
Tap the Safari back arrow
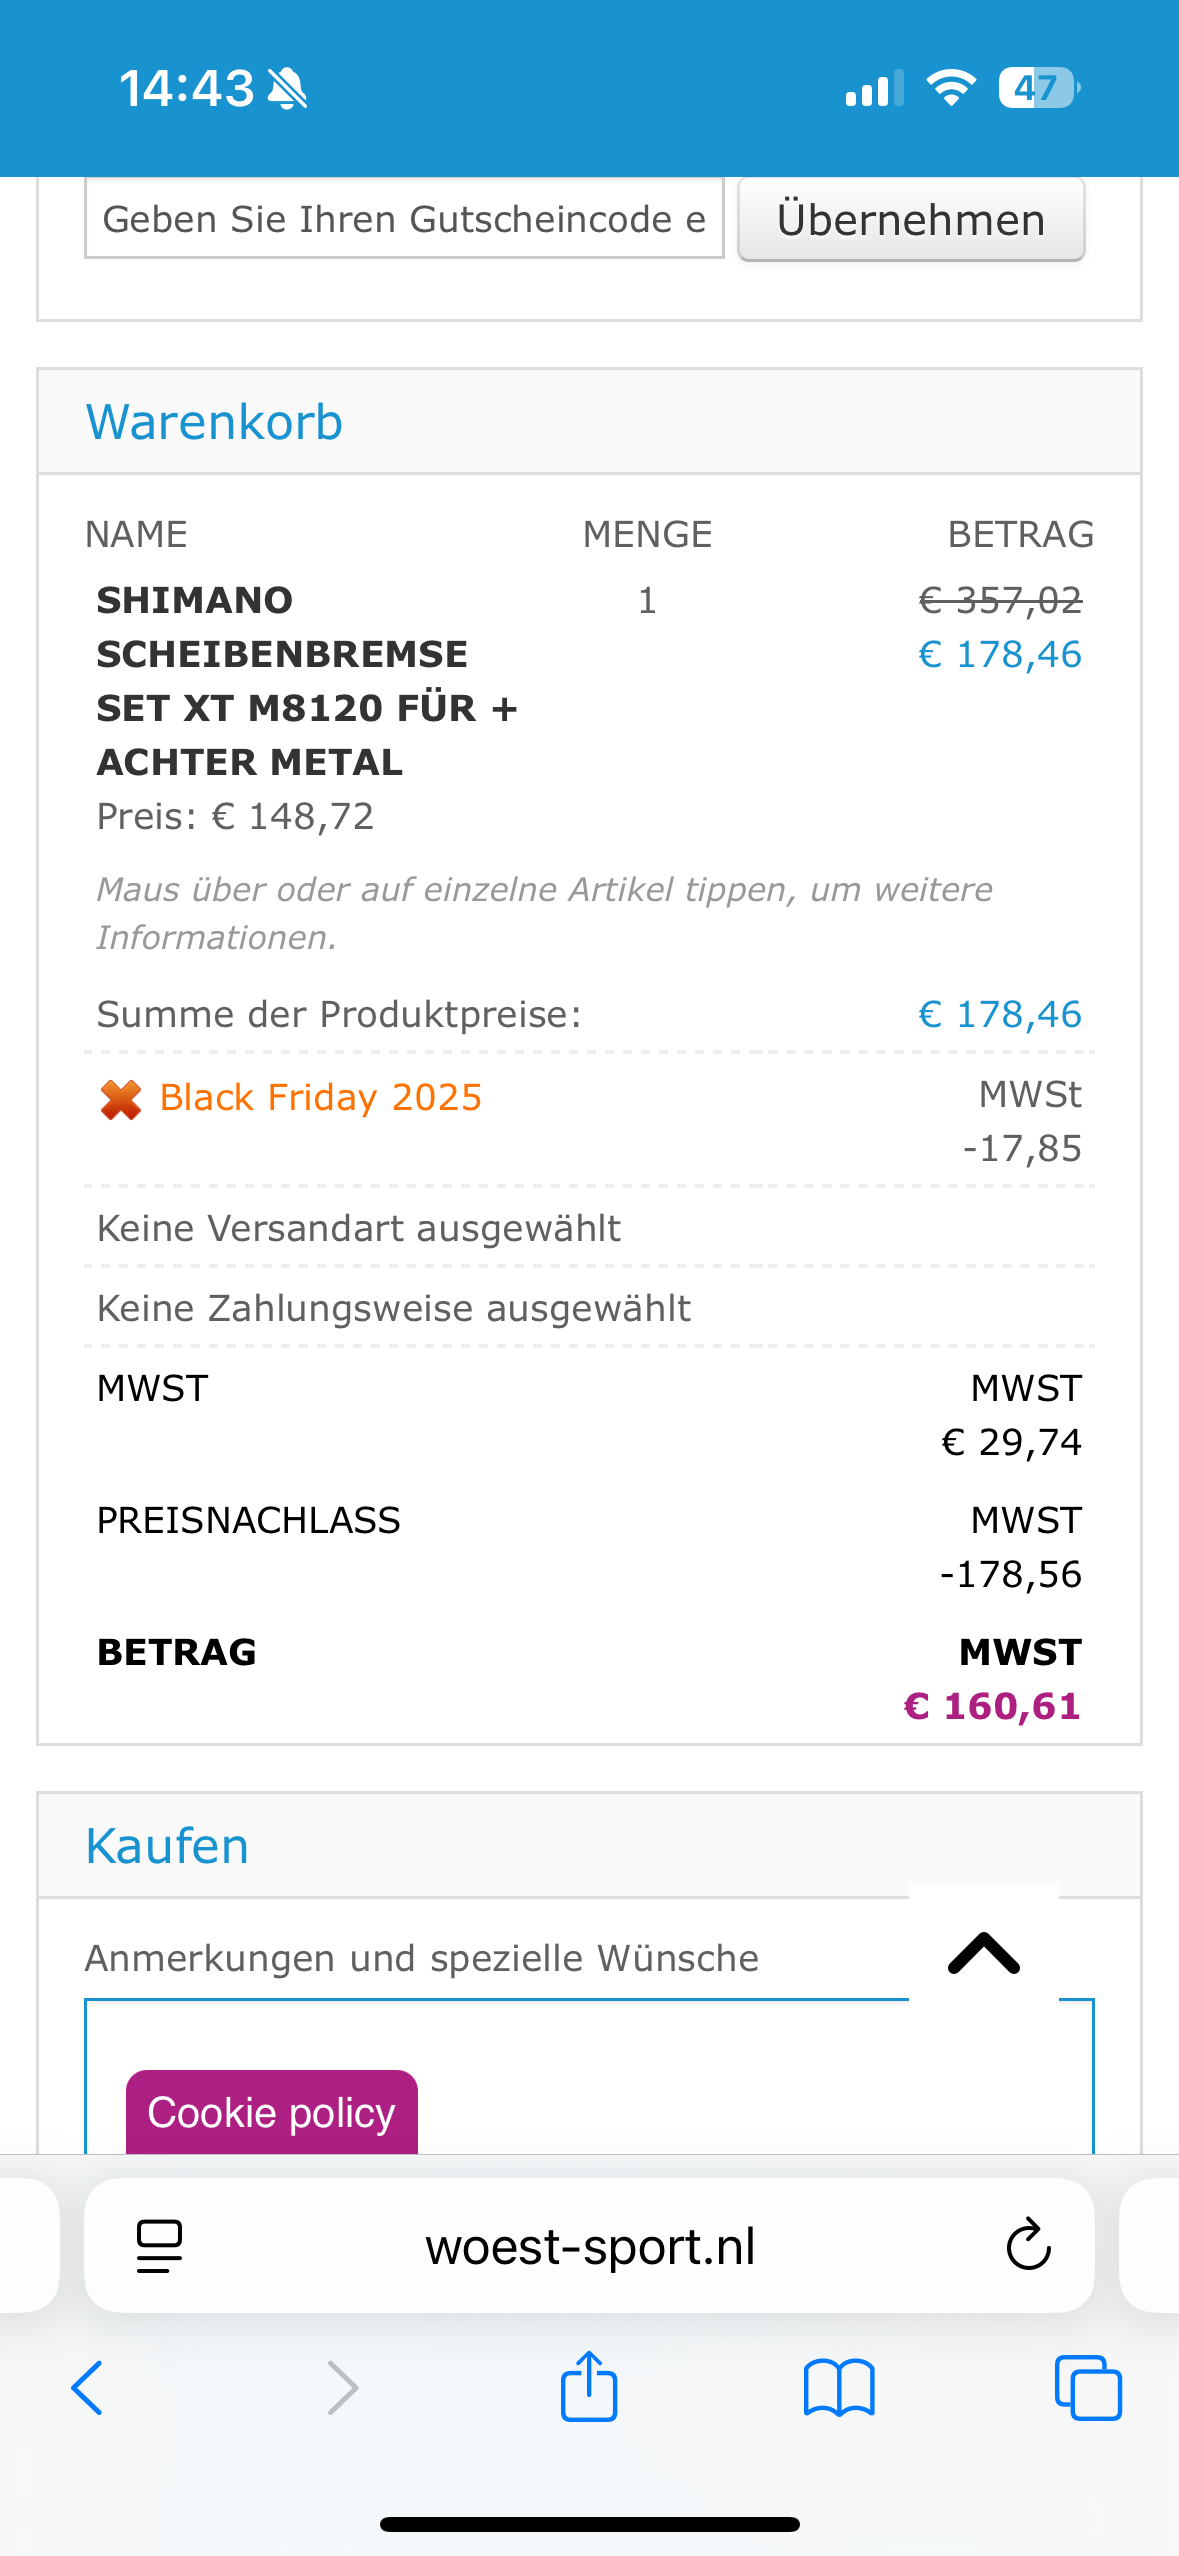(x=88, y=2388)
